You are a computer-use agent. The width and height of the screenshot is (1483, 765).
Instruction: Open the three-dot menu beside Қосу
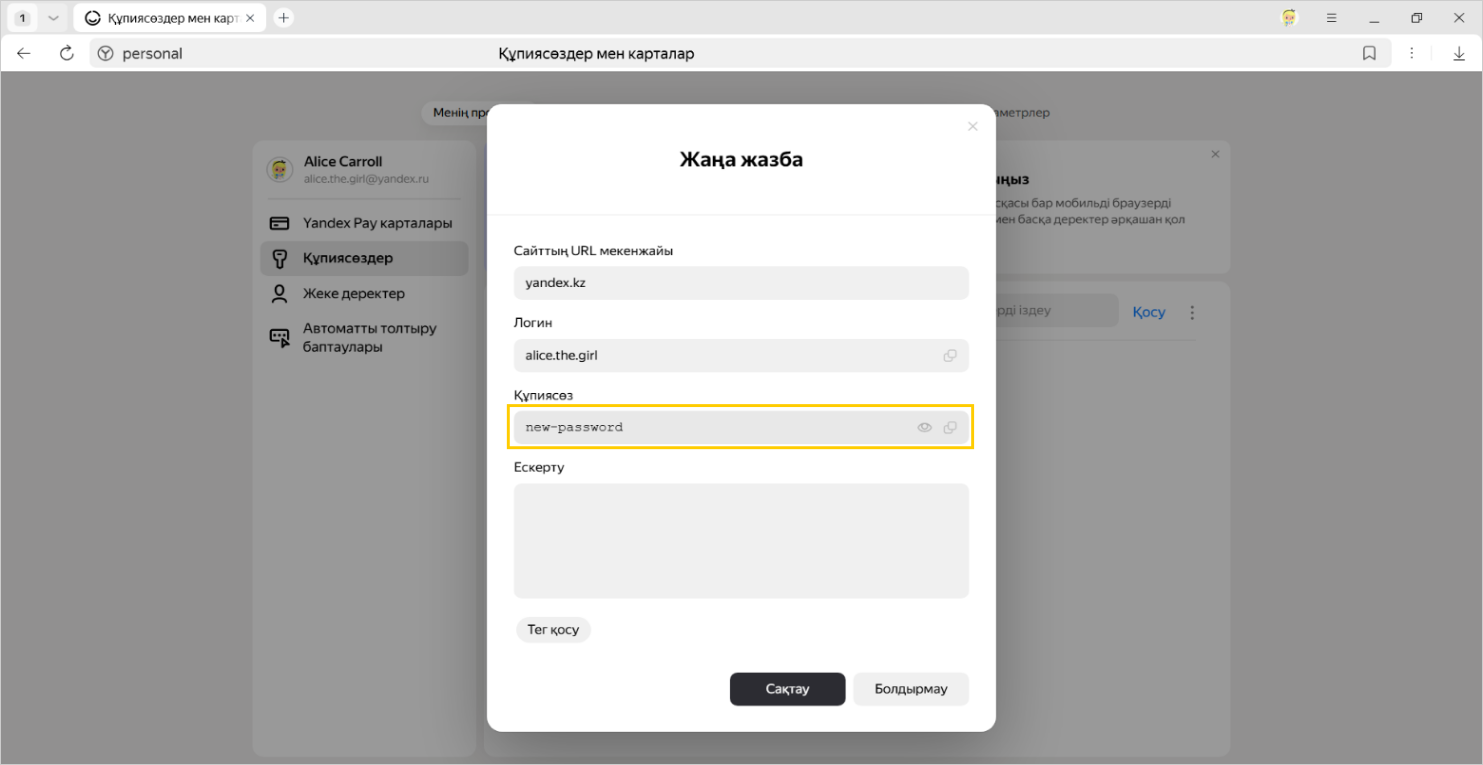(1192, 313)
